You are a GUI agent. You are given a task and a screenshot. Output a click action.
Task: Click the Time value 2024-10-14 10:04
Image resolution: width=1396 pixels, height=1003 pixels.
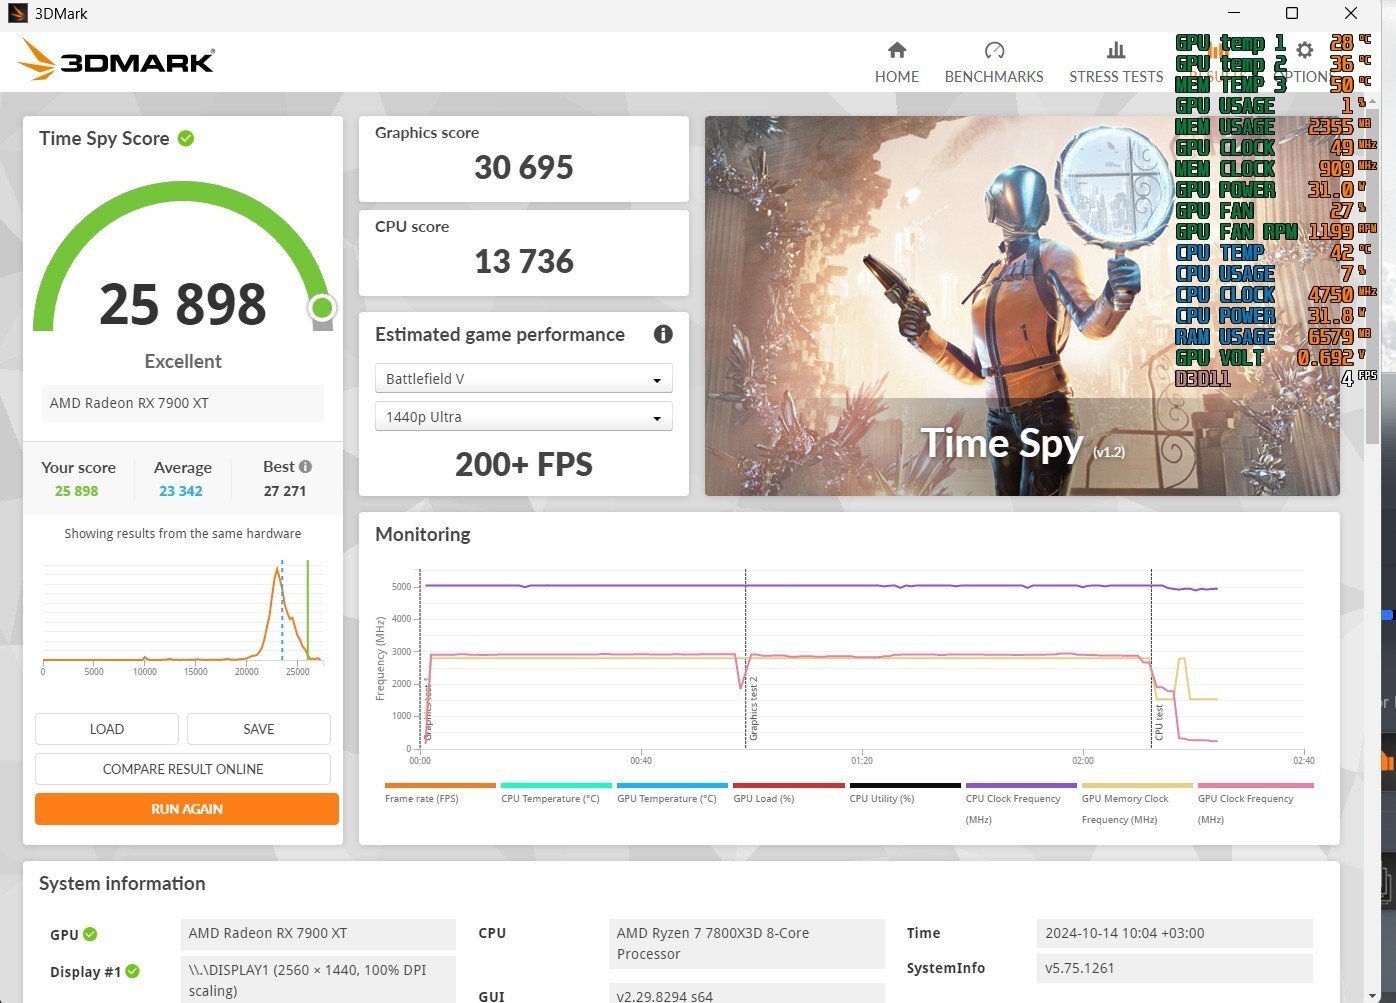click(1174, 933)
